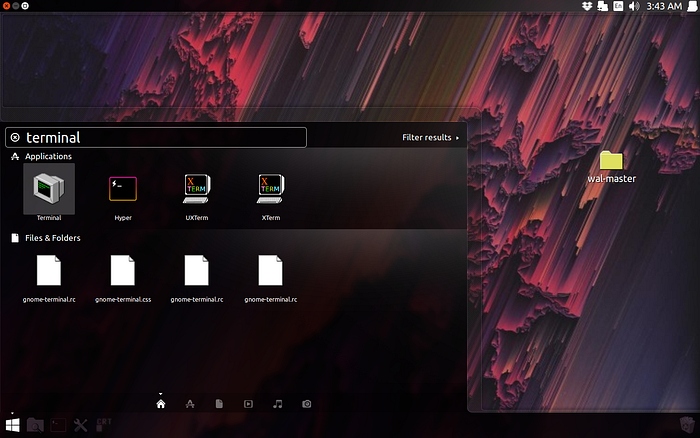Open the sound volume indicator
700x438 pixels.
[634, 6]
